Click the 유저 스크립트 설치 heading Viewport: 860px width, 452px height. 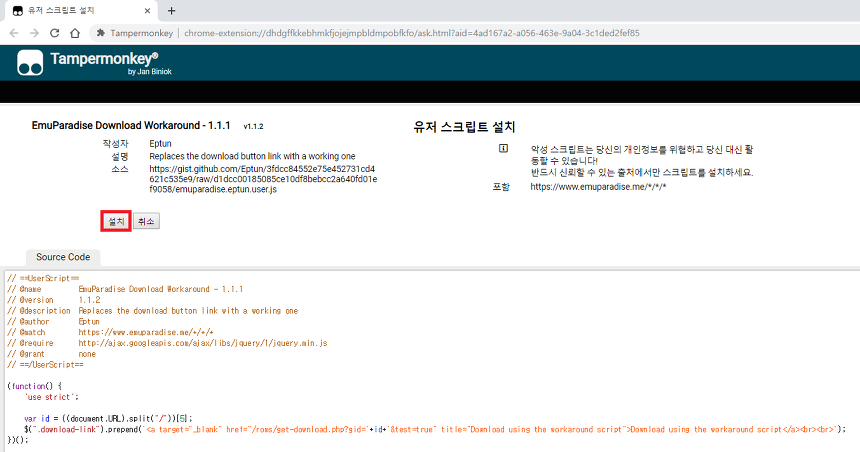(464, 127)
